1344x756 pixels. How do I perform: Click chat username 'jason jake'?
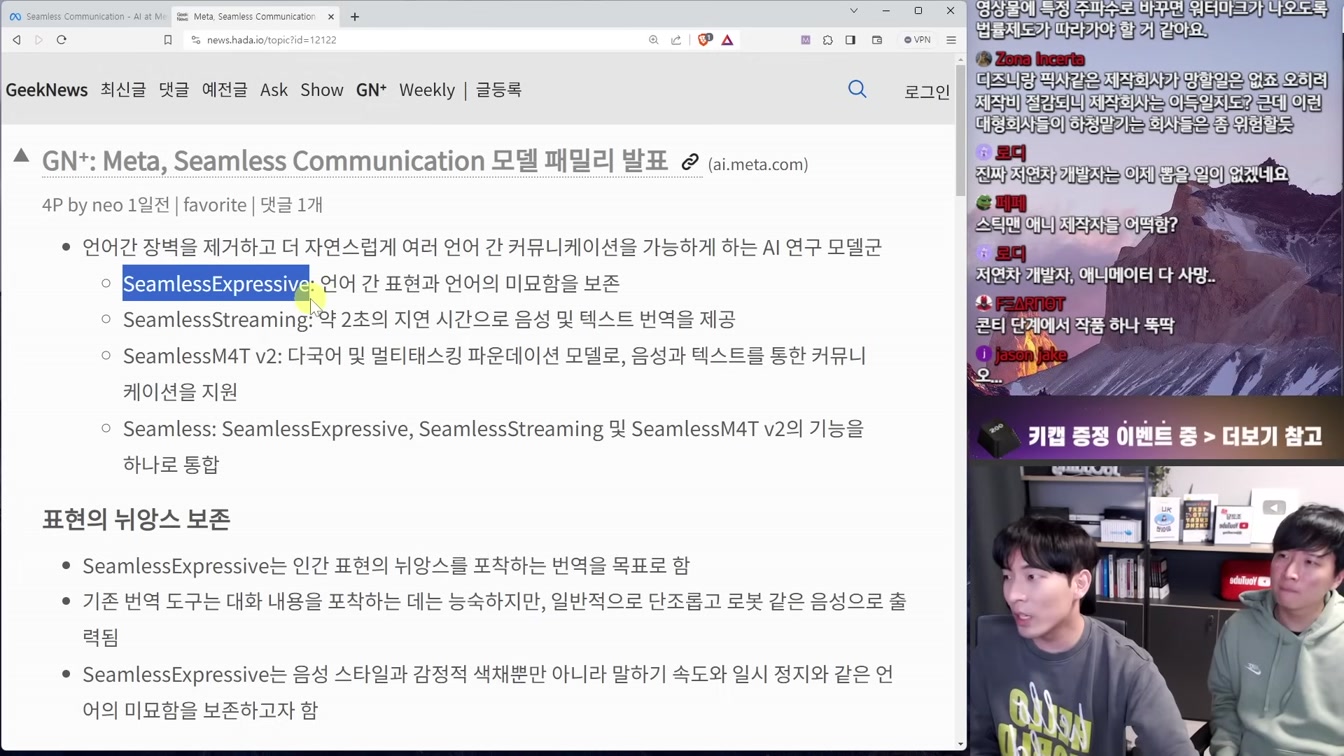pos(1031,355)
